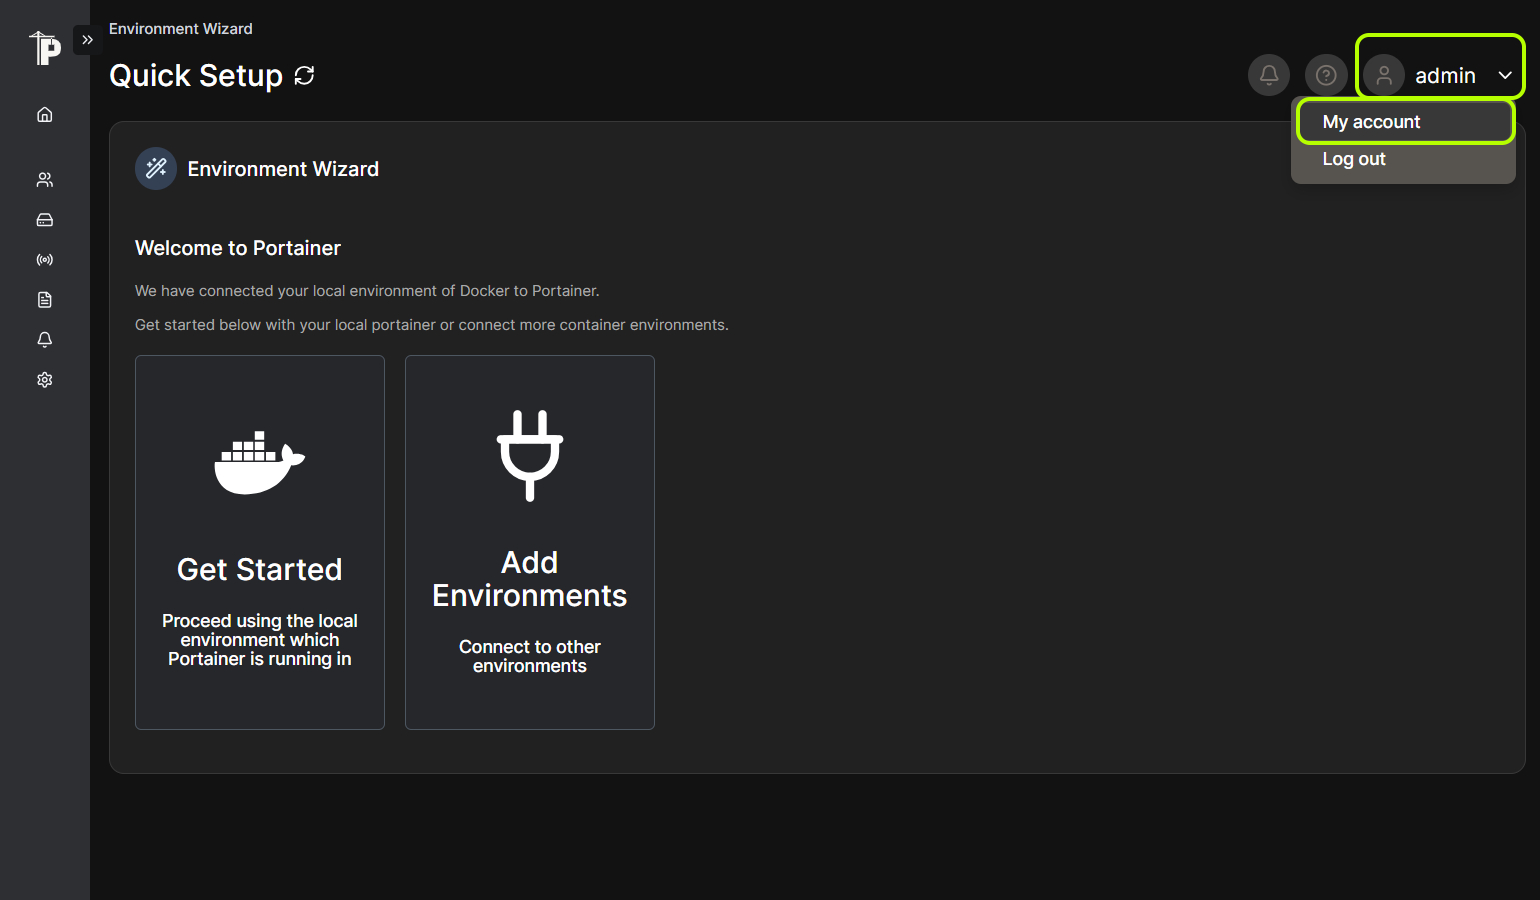Choose Log out from the user menu
The width and height of the screenshot is (1540, 900).
1403,159
